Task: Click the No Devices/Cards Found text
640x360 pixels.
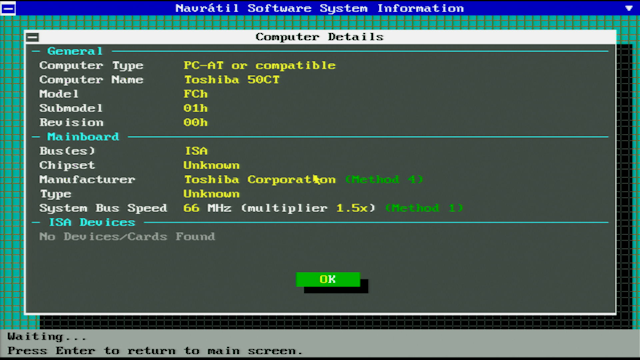Action: (x=127, y=237)
